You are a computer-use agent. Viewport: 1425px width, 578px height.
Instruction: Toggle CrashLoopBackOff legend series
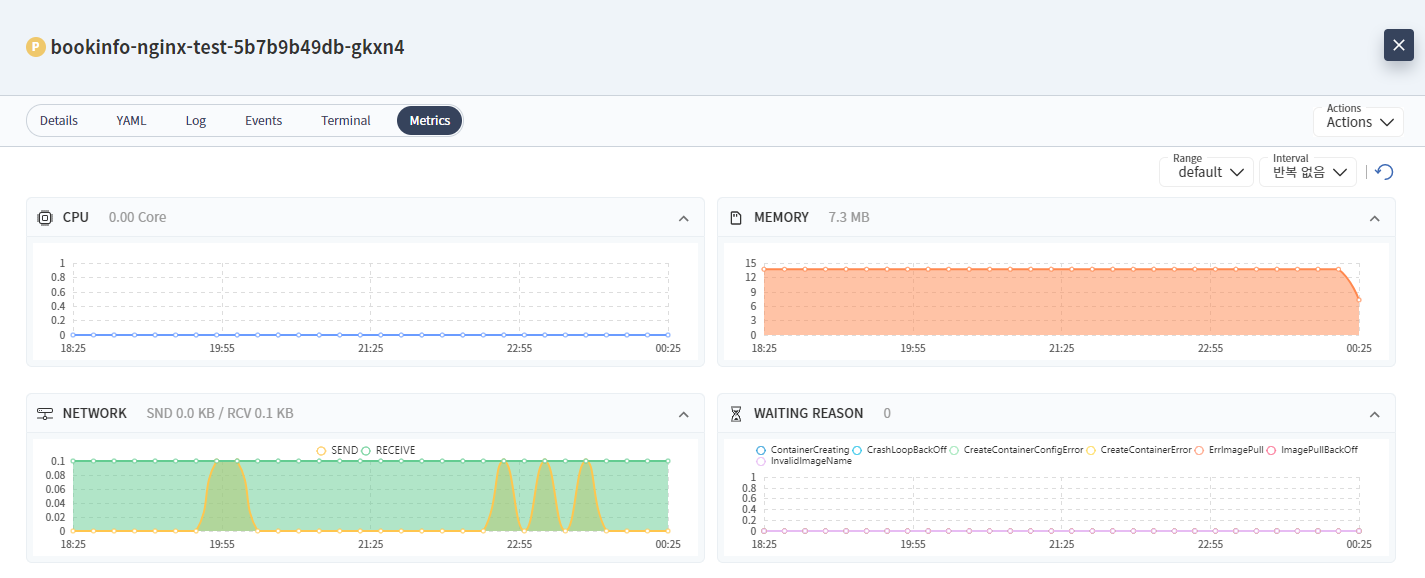[899, 450]
